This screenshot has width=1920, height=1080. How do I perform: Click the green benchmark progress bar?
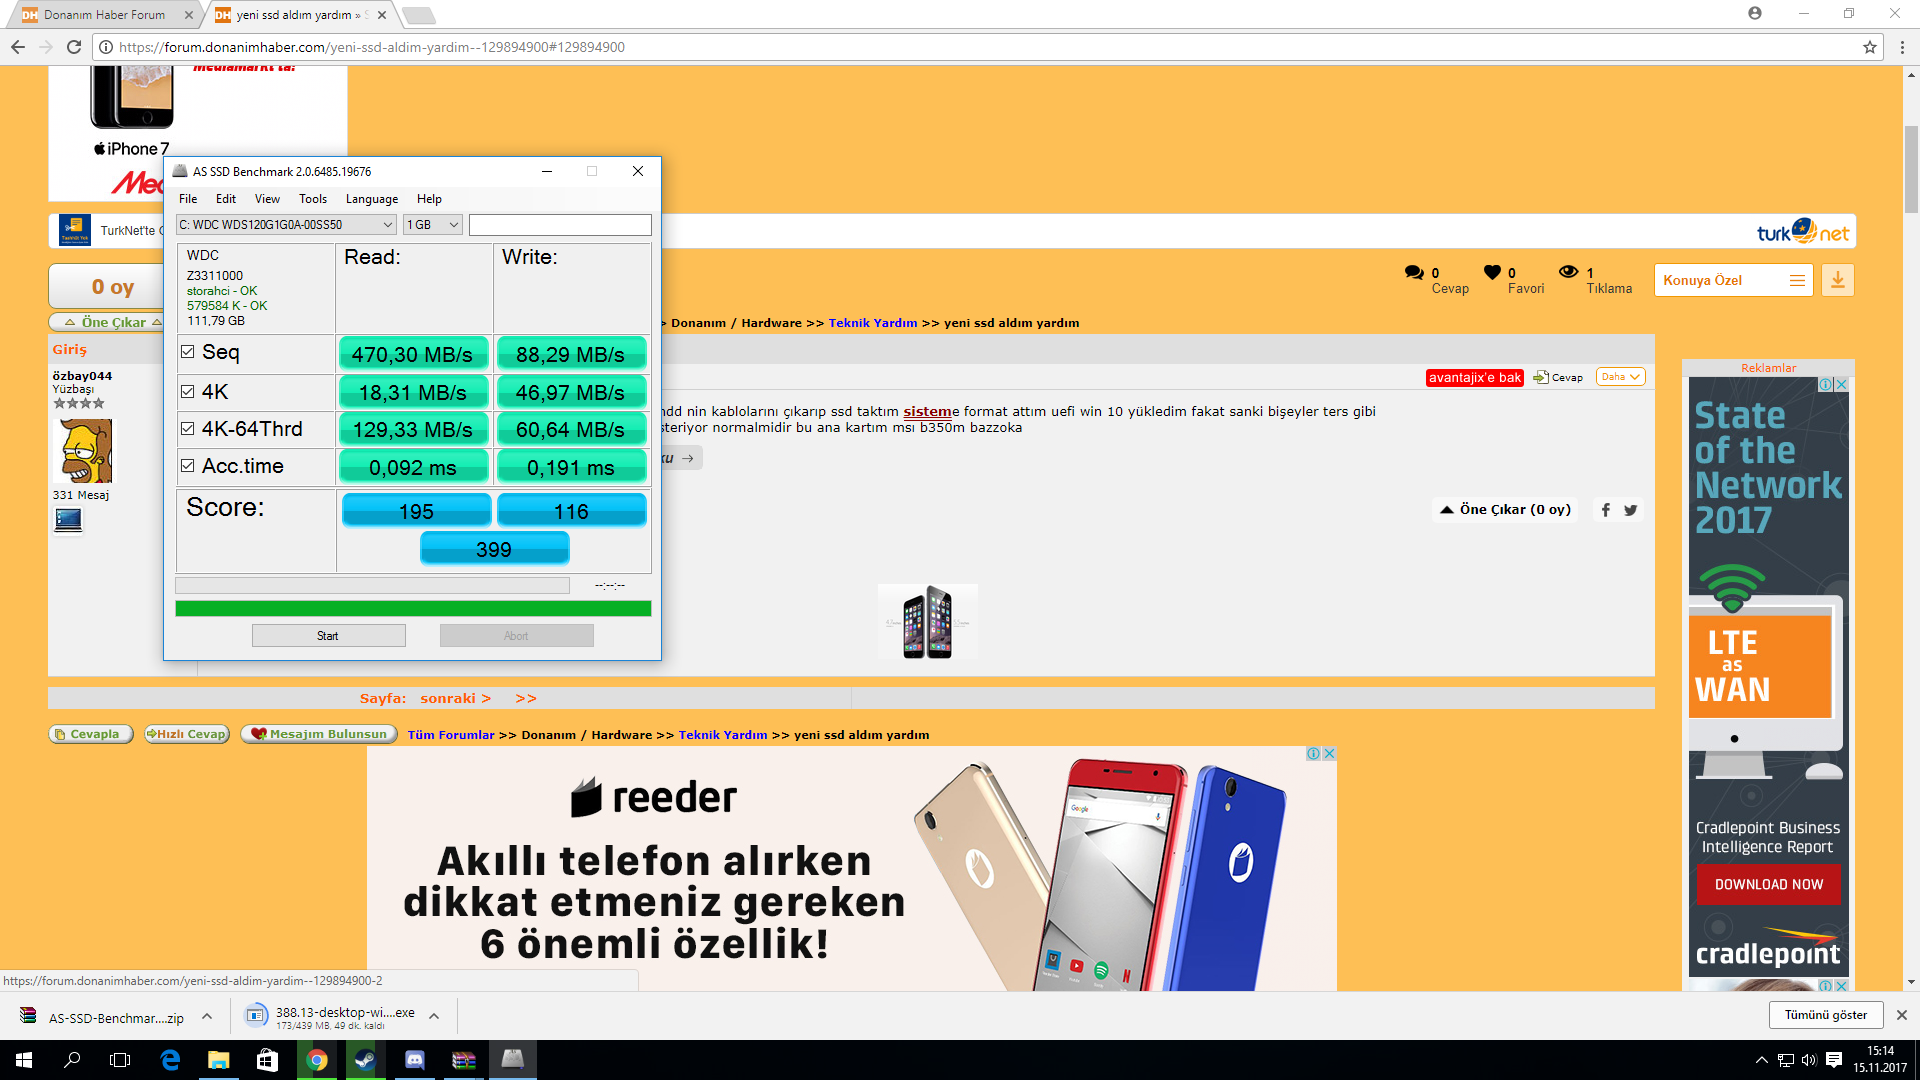coord(413,608)
